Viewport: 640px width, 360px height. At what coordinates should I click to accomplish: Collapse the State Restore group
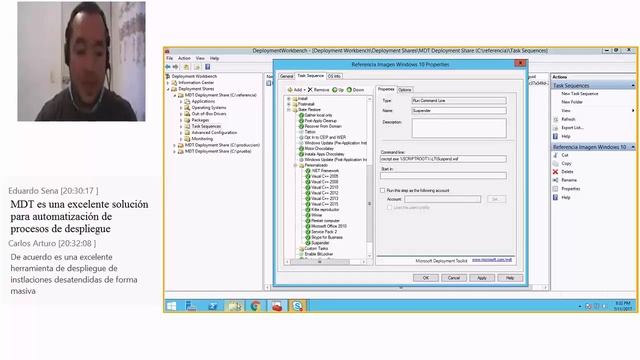[289, 110]
